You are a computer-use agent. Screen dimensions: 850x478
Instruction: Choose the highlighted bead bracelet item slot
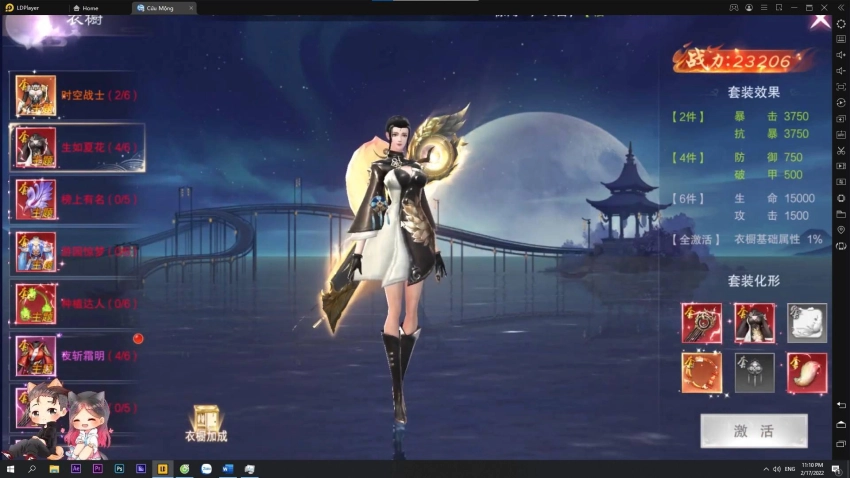701,372
